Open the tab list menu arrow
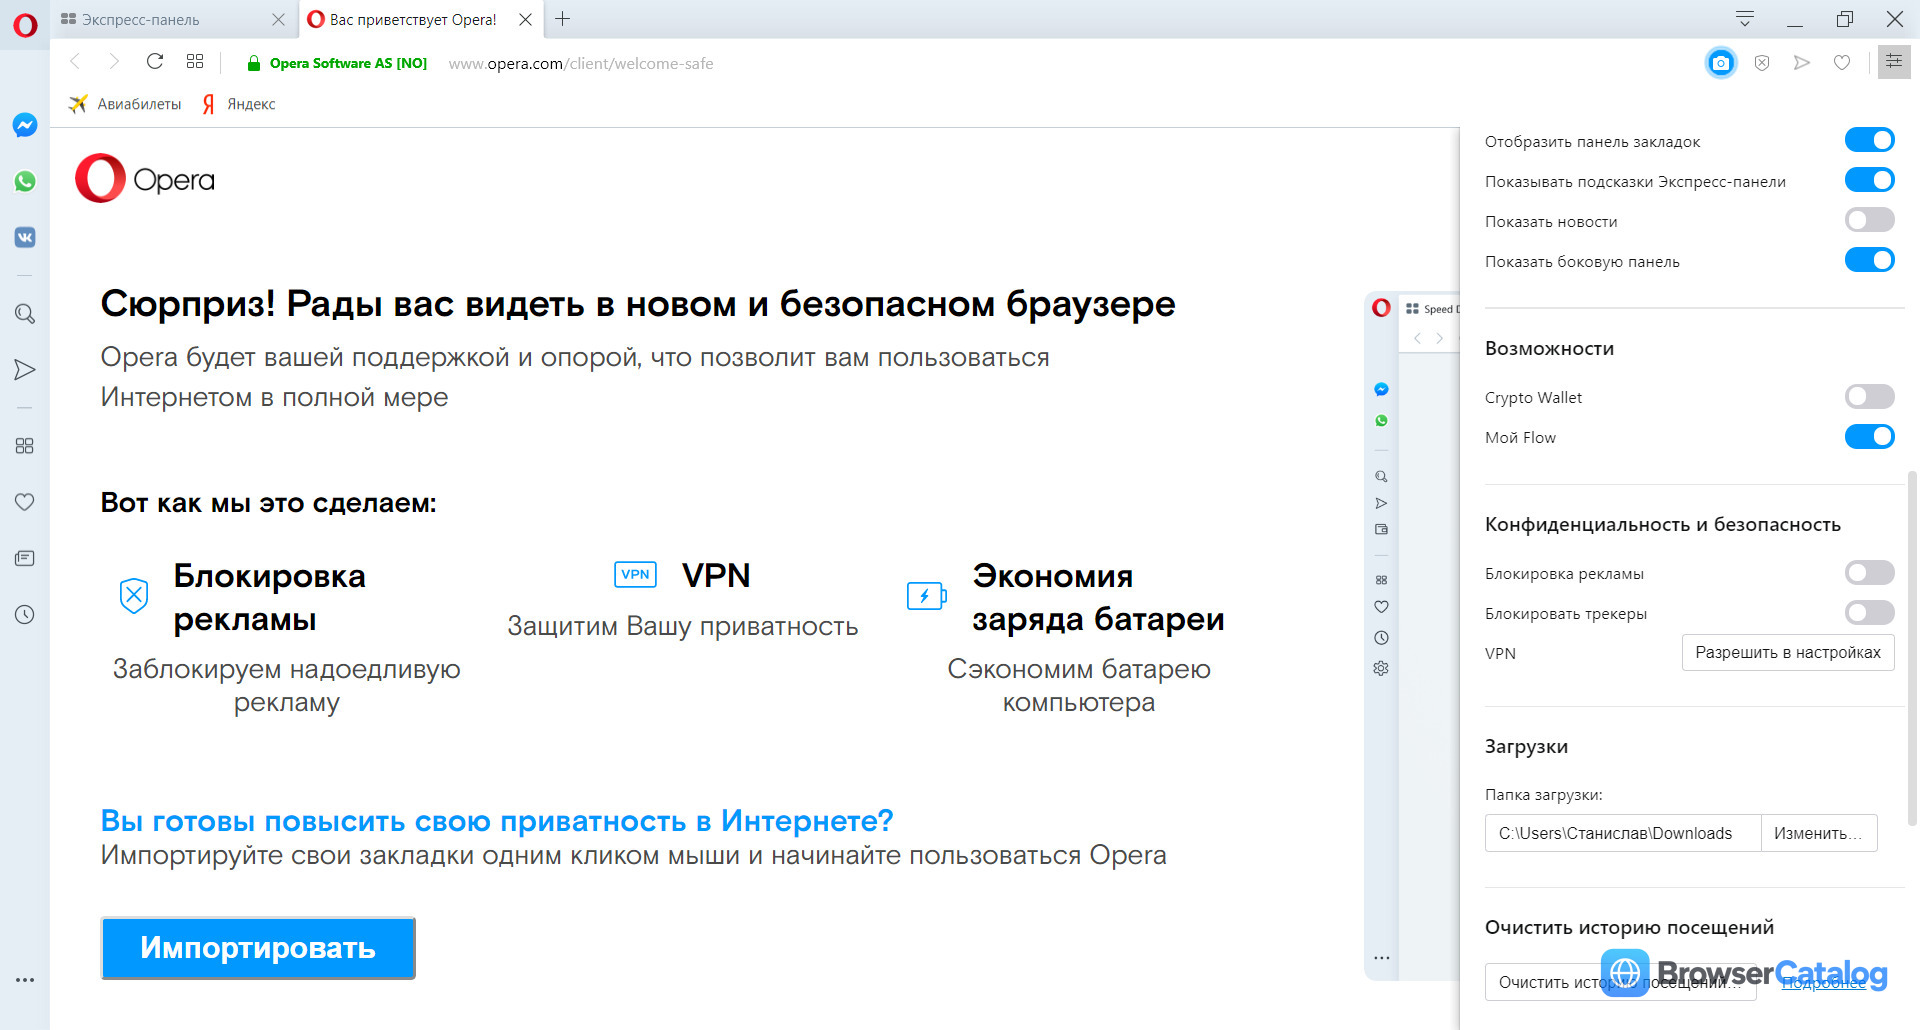1920x1030 pixels. (x=1745, y=19)
